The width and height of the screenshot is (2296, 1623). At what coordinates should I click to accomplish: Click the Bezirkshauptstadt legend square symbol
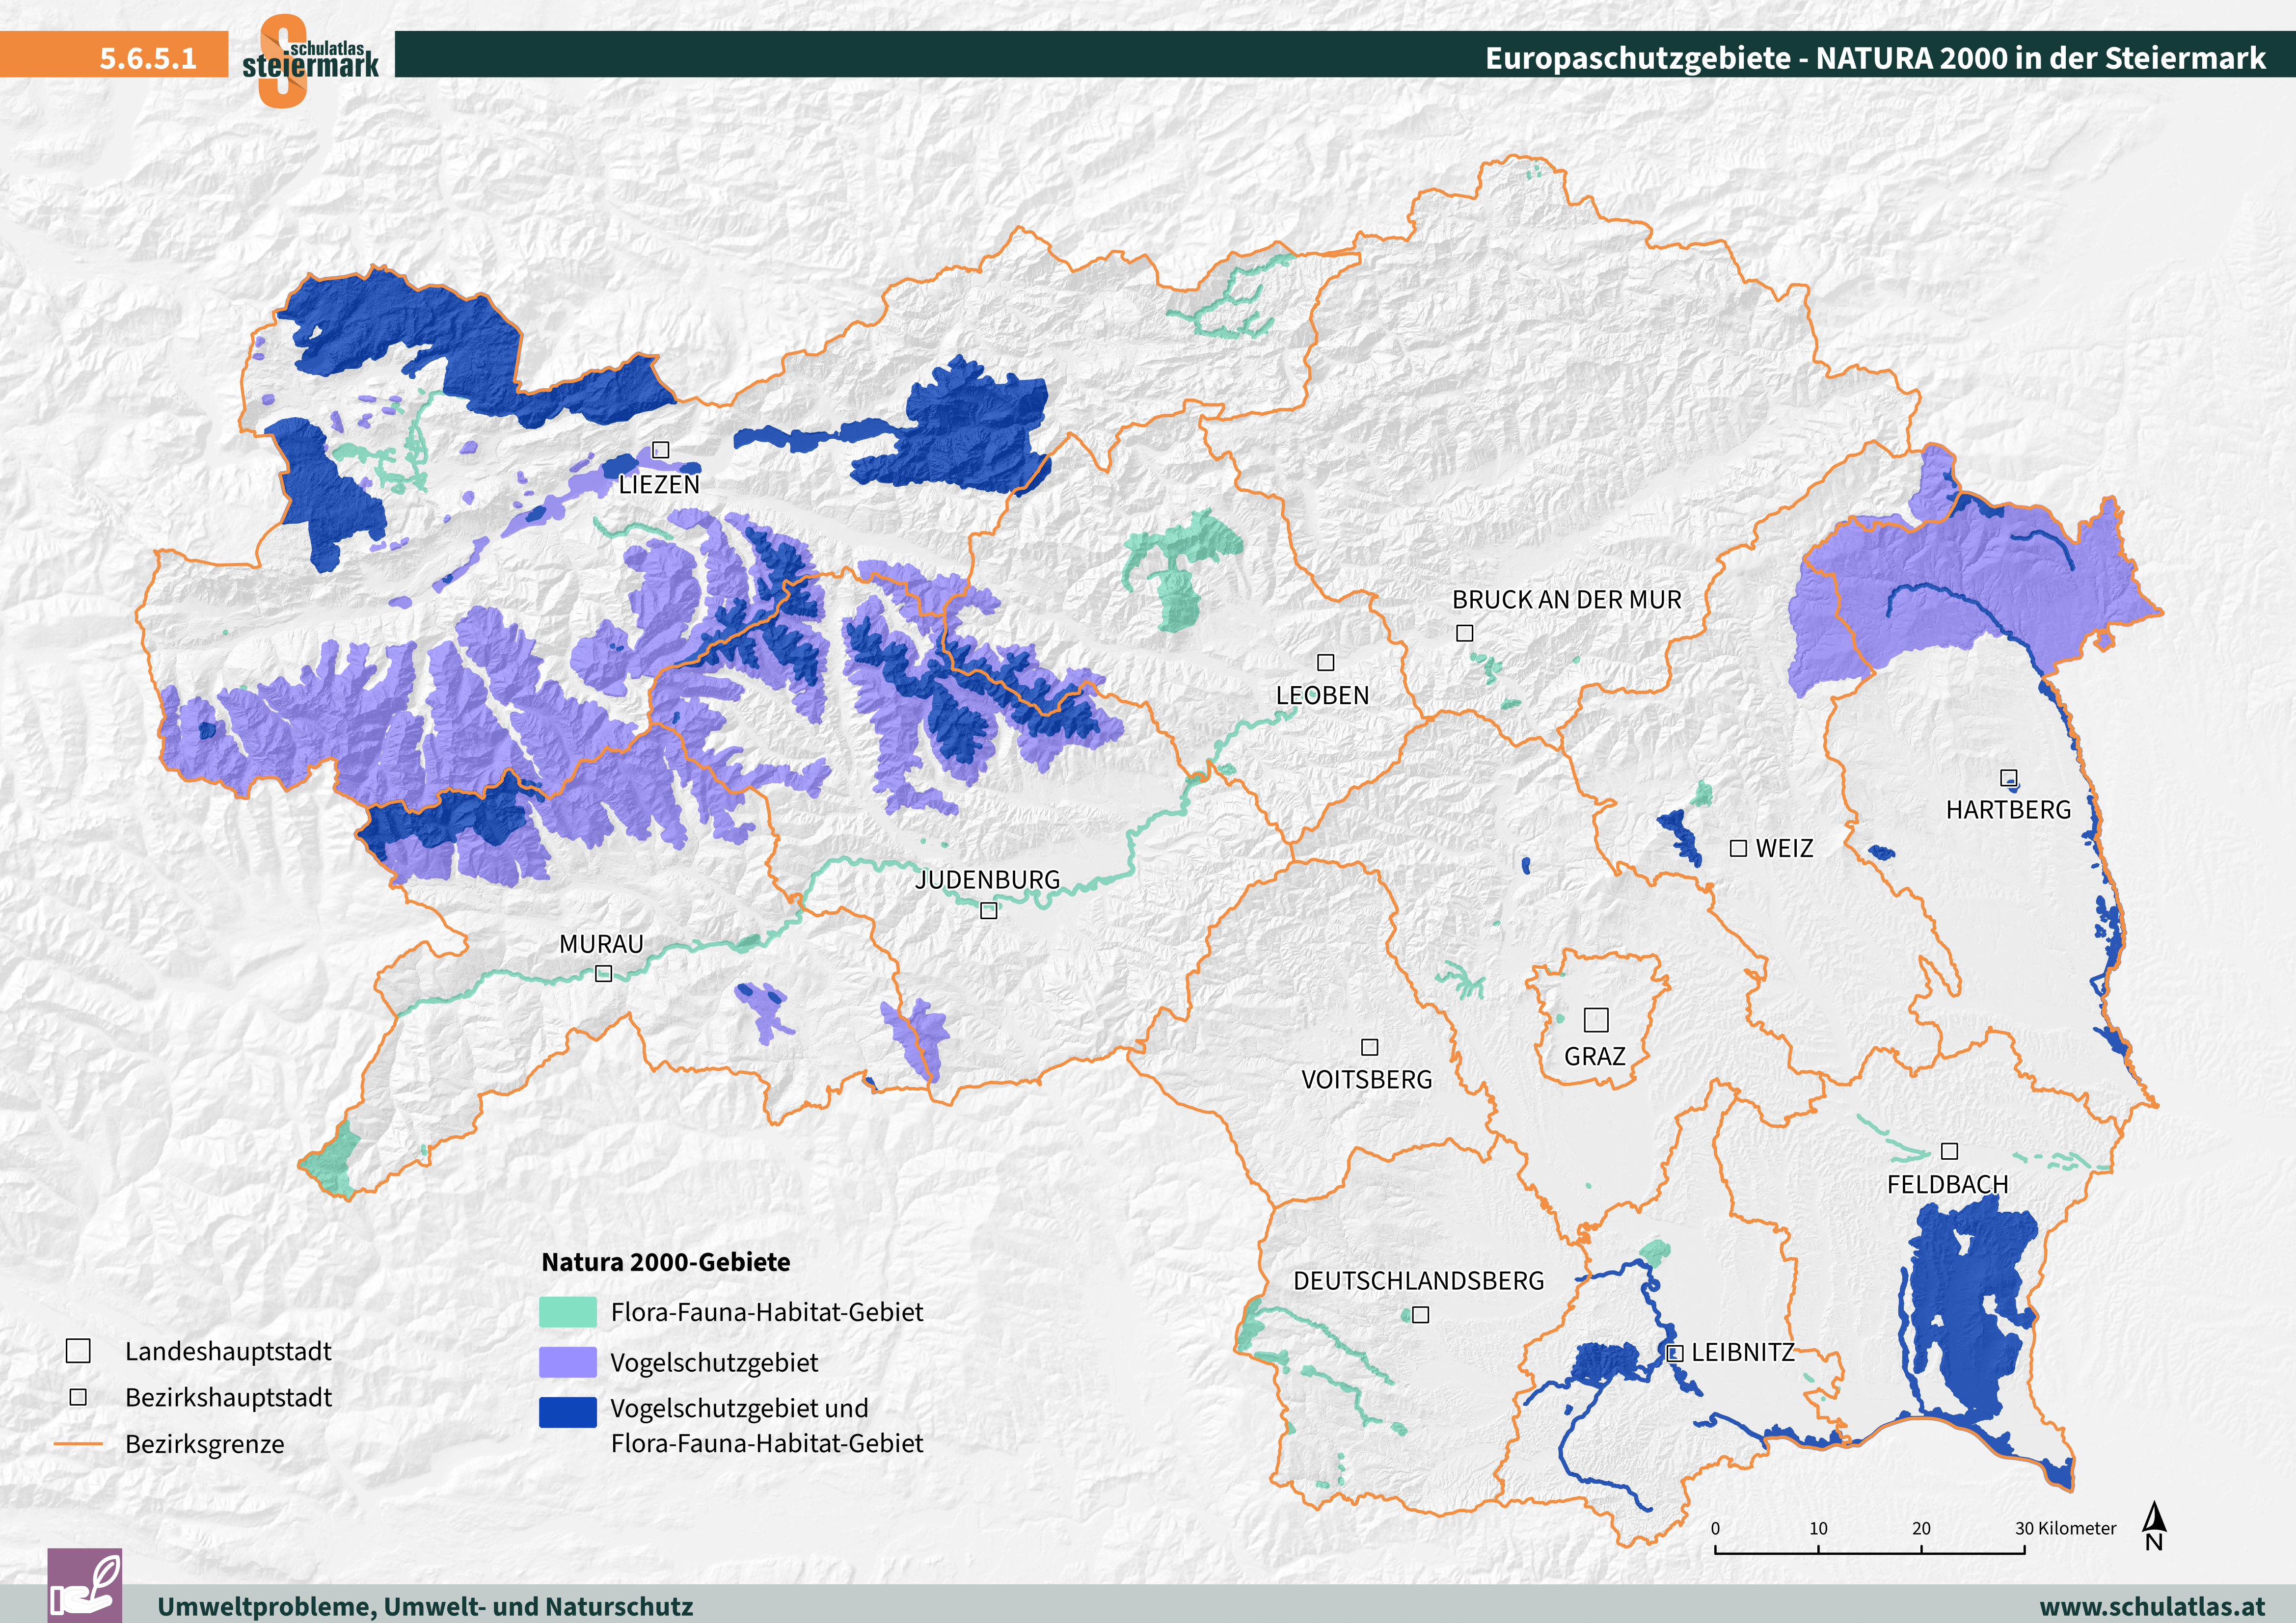click(x=78, y=1397)
